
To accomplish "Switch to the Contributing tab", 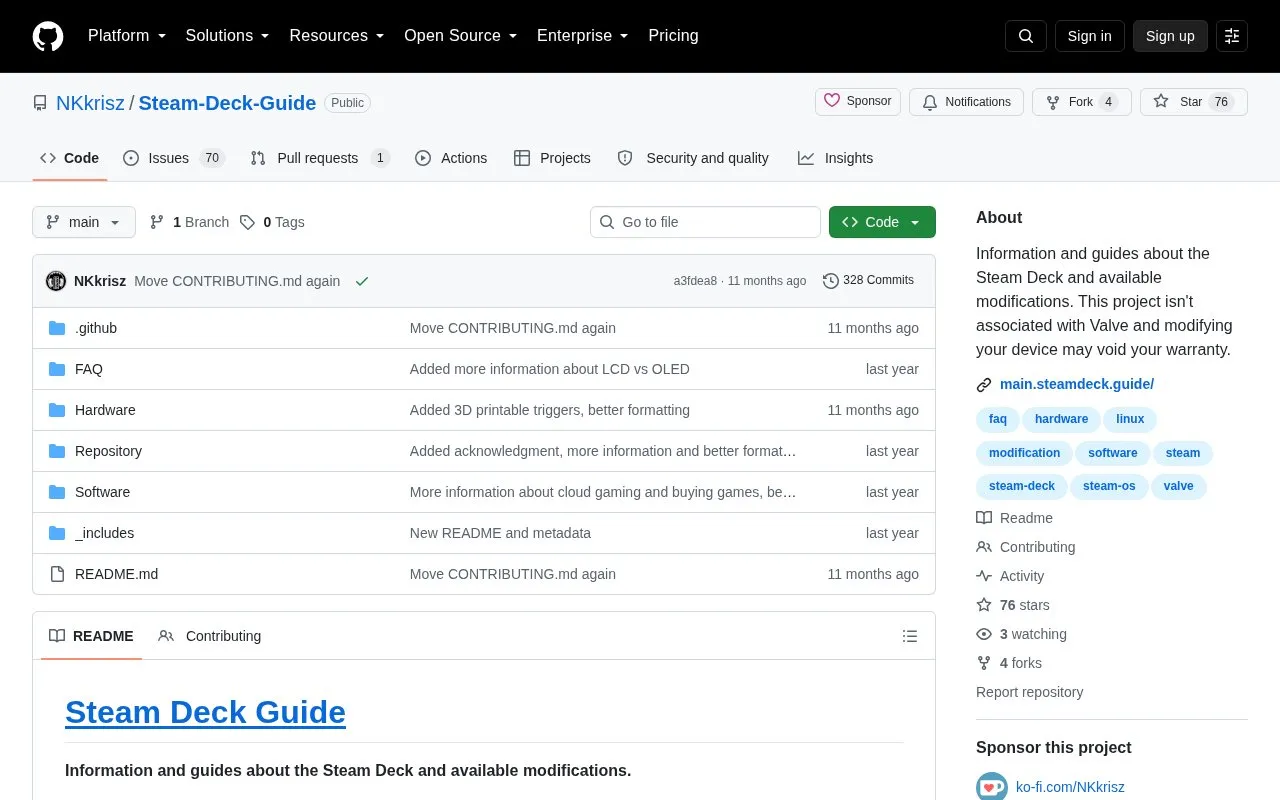I will [210, 636].
